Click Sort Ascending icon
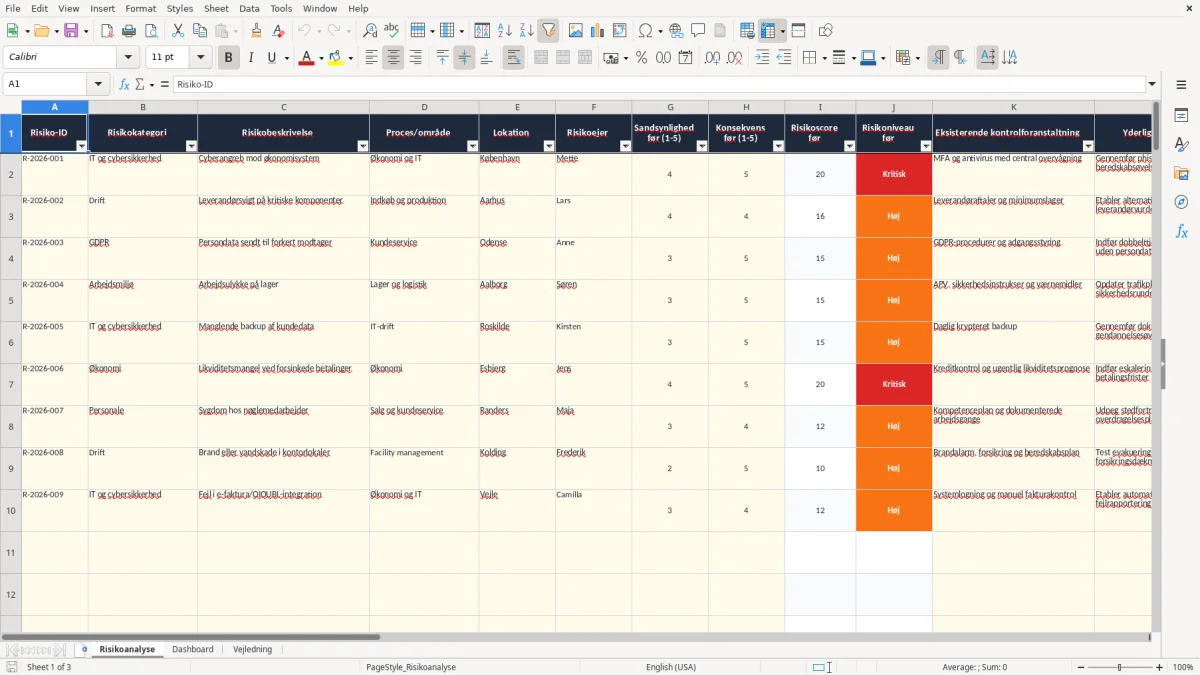The height and width of the screenshot is (675, 1200). click(505, 31)
